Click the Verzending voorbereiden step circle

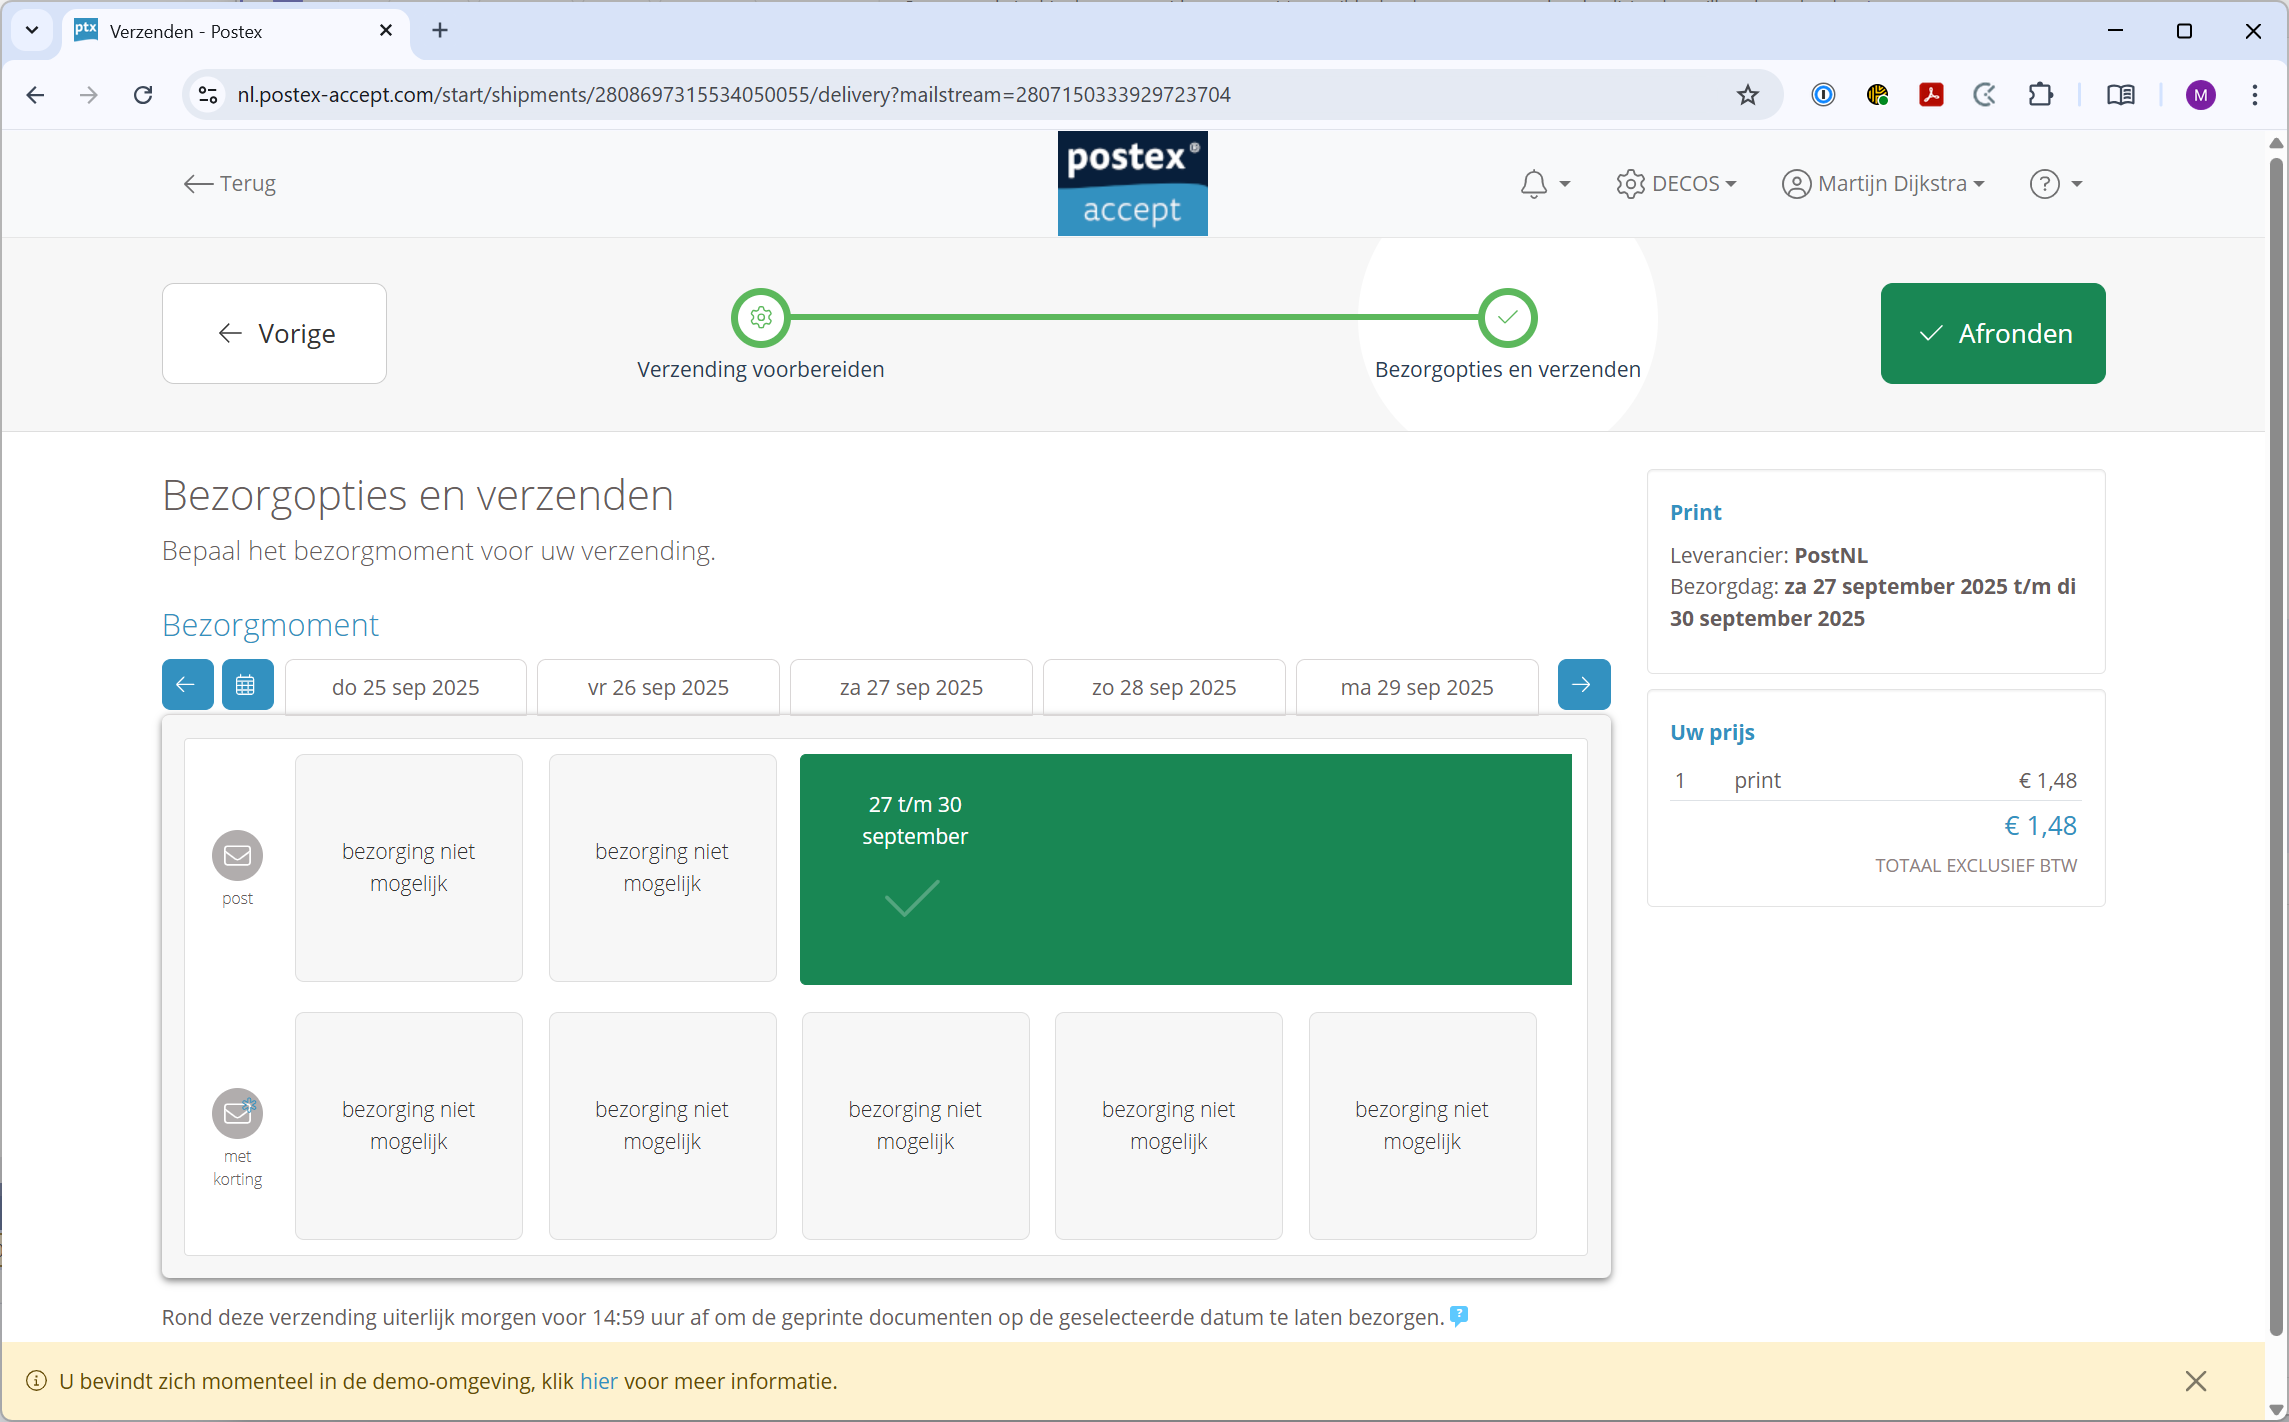tap(761, 318)
